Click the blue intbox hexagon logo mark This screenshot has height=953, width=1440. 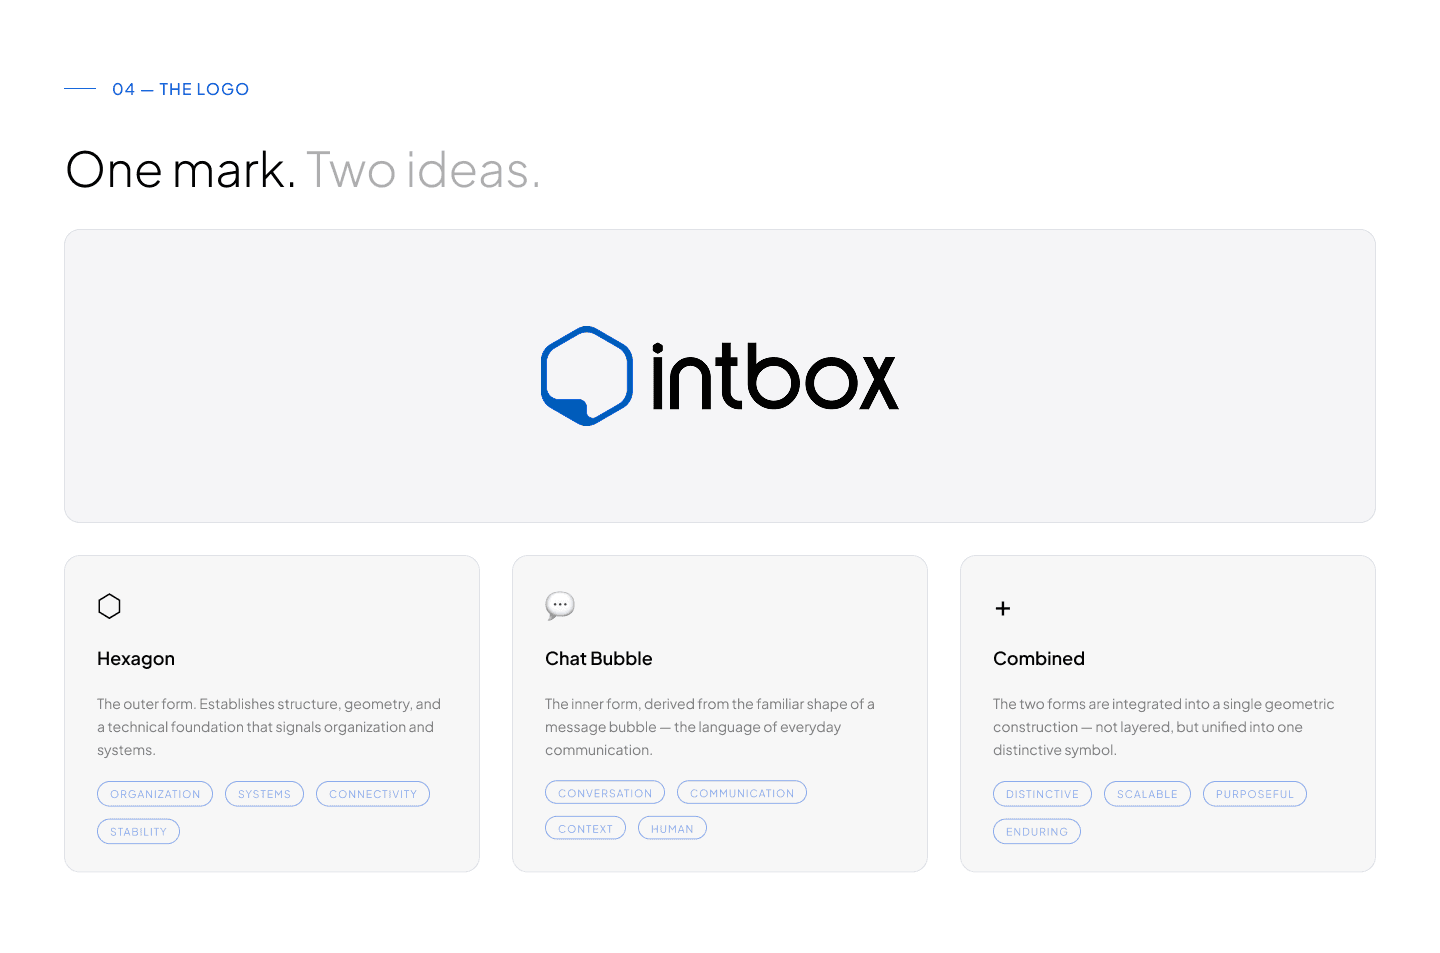[x=587, y=376]
